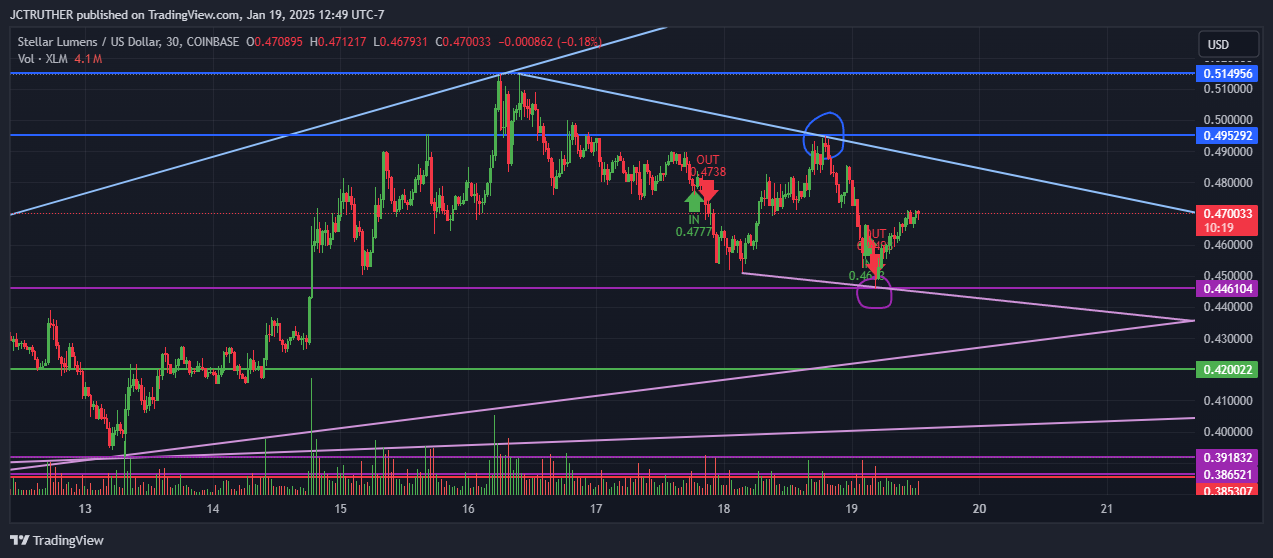Click date 14 on the time axis
The image size is (1273, 558).
pos(213,509)
